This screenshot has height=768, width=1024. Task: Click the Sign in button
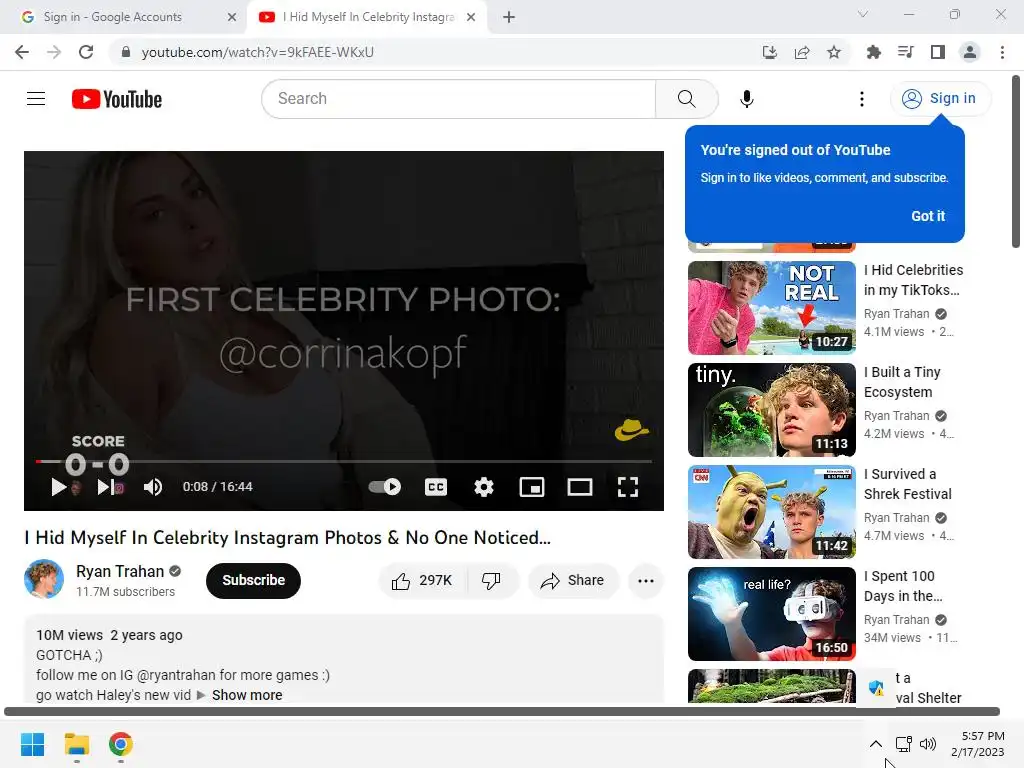click(940, 99)
